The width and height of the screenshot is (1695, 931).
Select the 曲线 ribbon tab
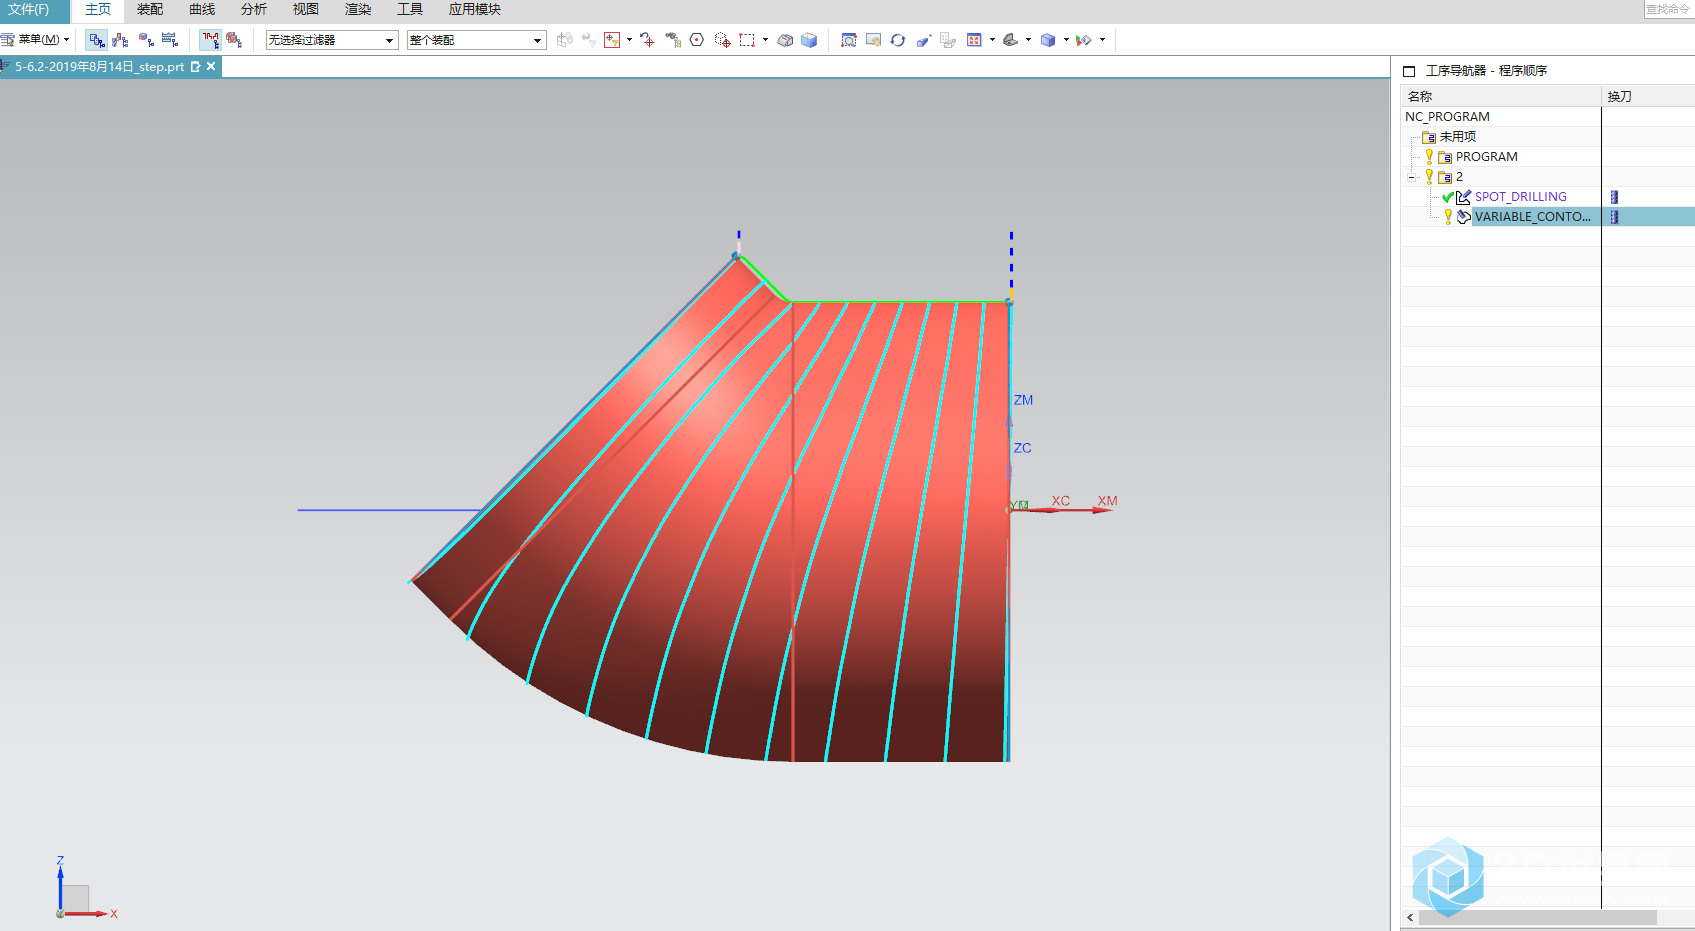(x=202, y=10)
